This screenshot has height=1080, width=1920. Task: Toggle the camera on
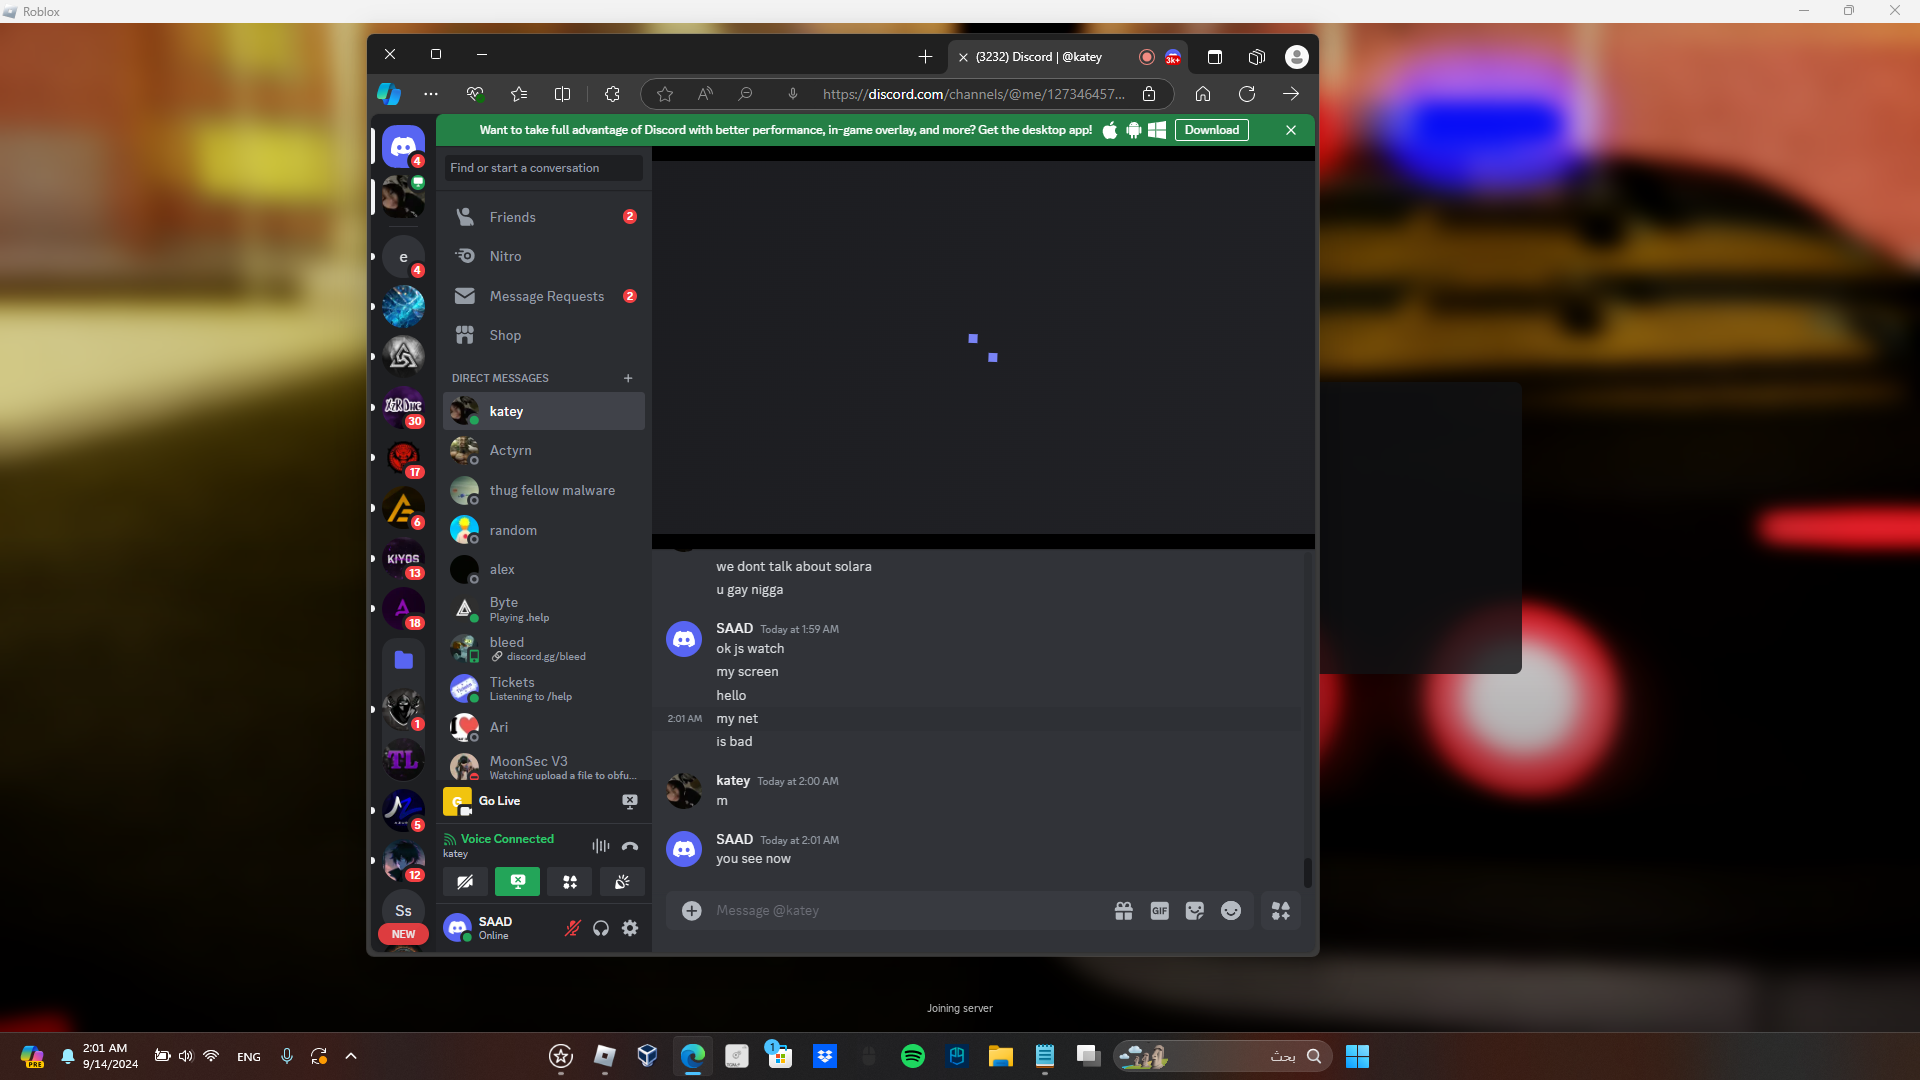465,882
